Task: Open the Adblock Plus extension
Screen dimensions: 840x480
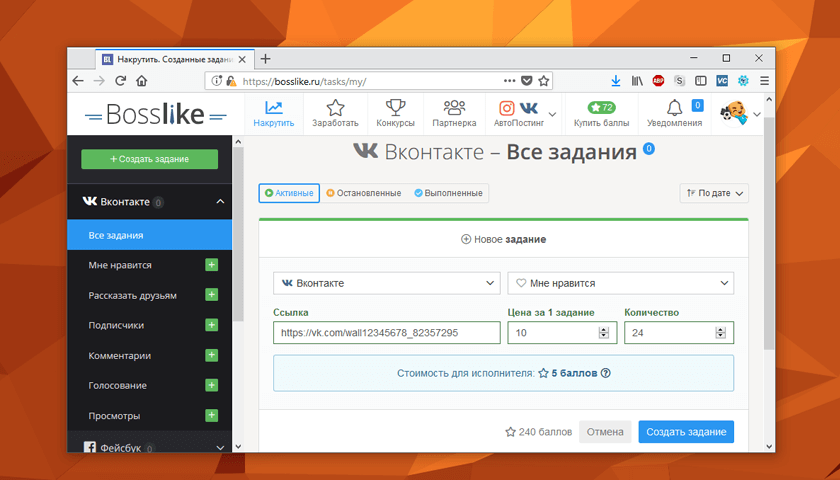Action: 658,81
